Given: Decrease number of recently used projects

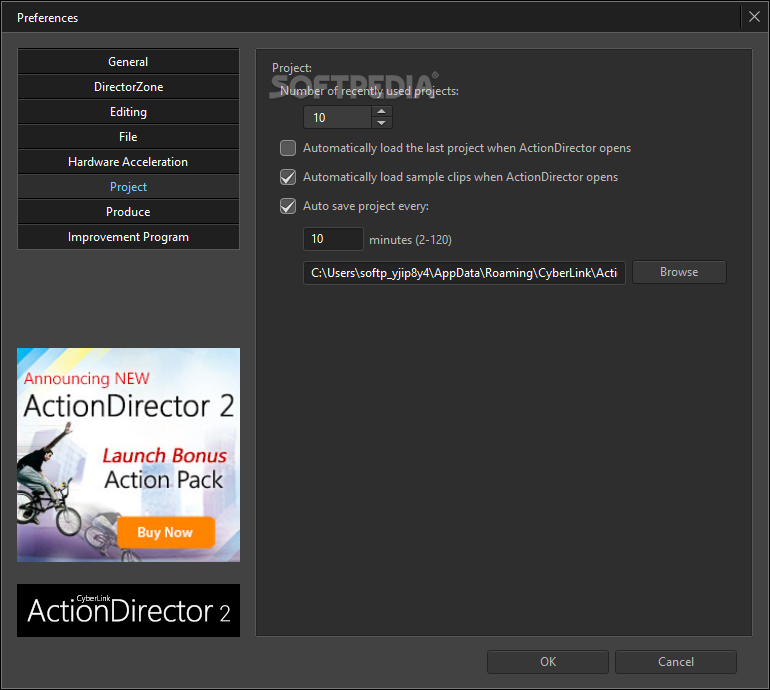Looking at the screenshot, I should 382,123.
